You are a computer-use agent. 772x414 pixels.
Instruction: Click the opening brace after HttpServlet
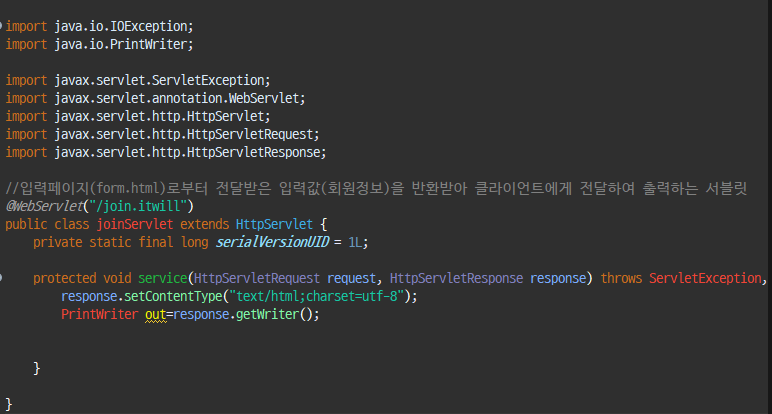tap(323, 224)
